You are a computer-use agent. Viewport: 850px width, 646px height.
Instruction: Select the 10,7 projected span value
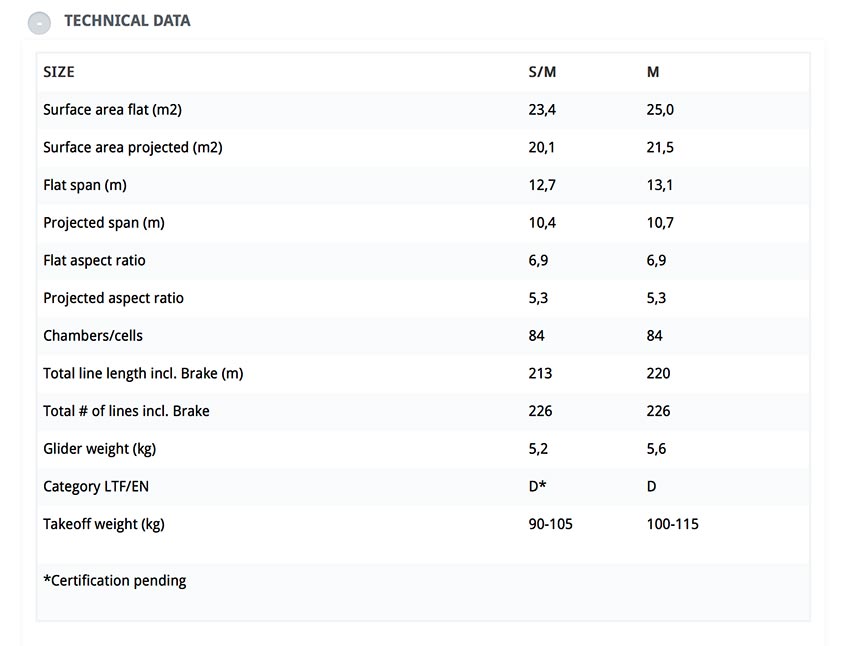[x=660, y=223]
